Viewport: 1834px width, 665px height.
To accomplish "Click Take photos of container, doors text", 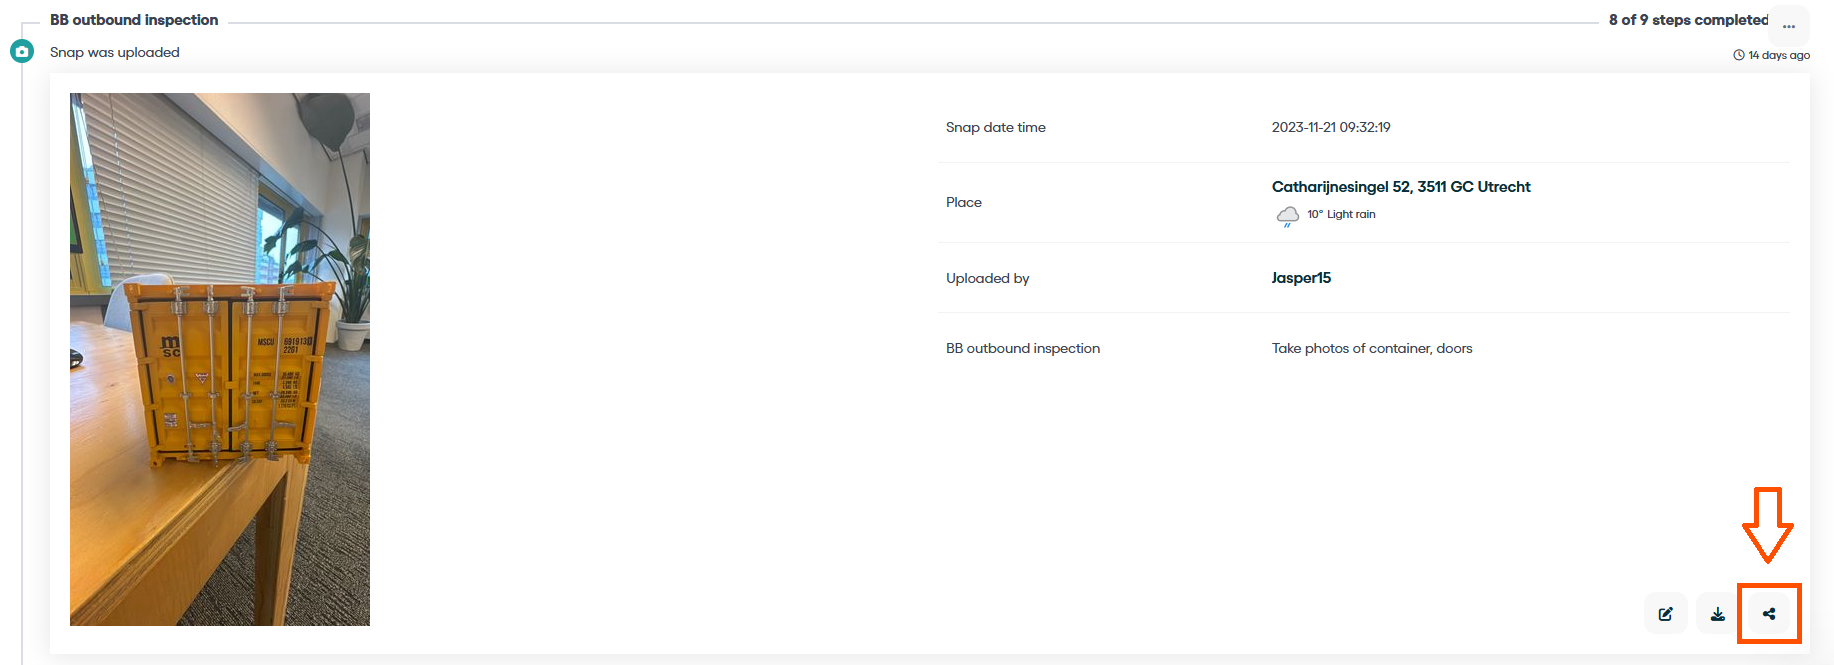I will pyautogui.click(x=1371, y=348).
